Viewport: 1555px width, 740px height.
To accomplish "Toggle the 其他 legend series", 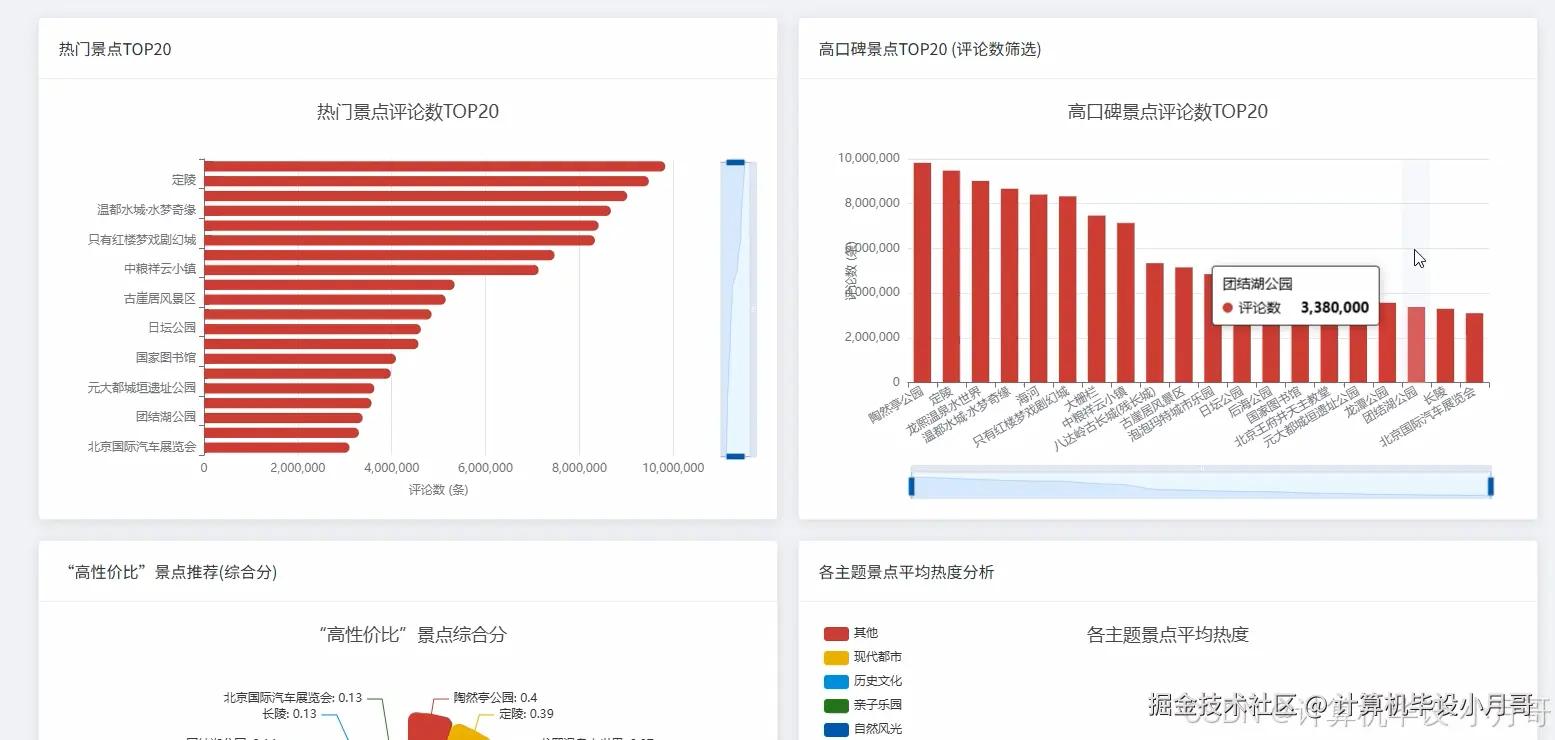I will click(851, 633).
